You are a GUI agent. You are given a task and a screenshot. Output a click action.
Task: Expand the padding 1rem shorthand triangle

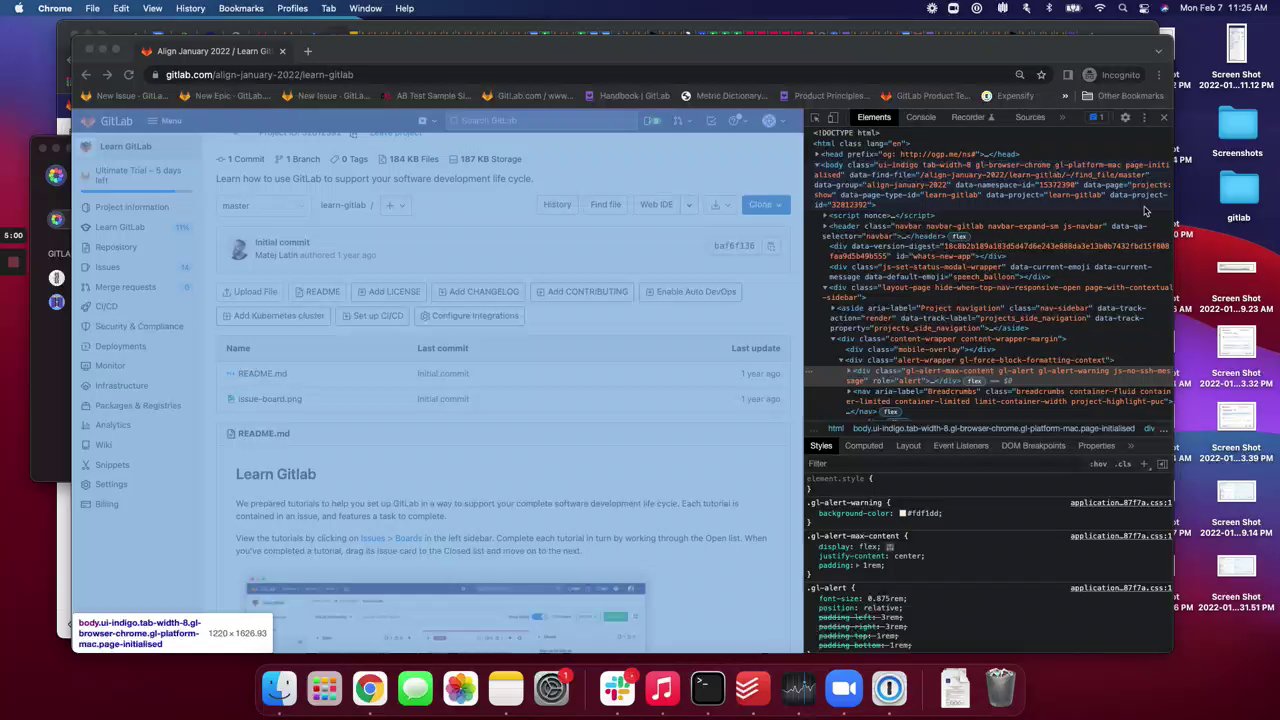click(857, 566)
